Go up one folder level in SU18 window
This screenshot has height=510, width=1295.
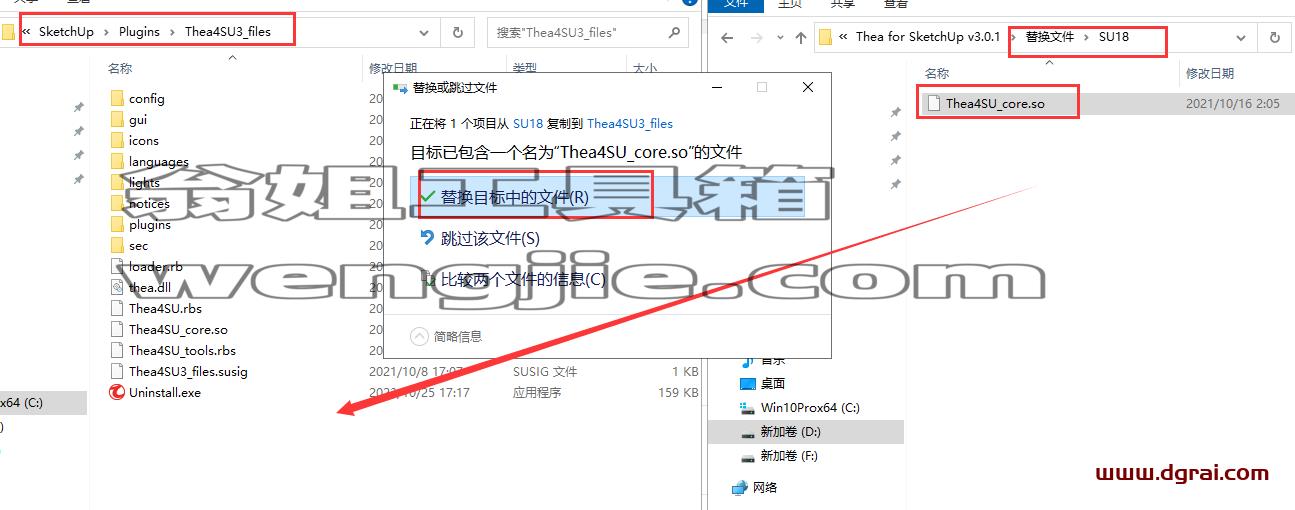[x=801, y=38]
